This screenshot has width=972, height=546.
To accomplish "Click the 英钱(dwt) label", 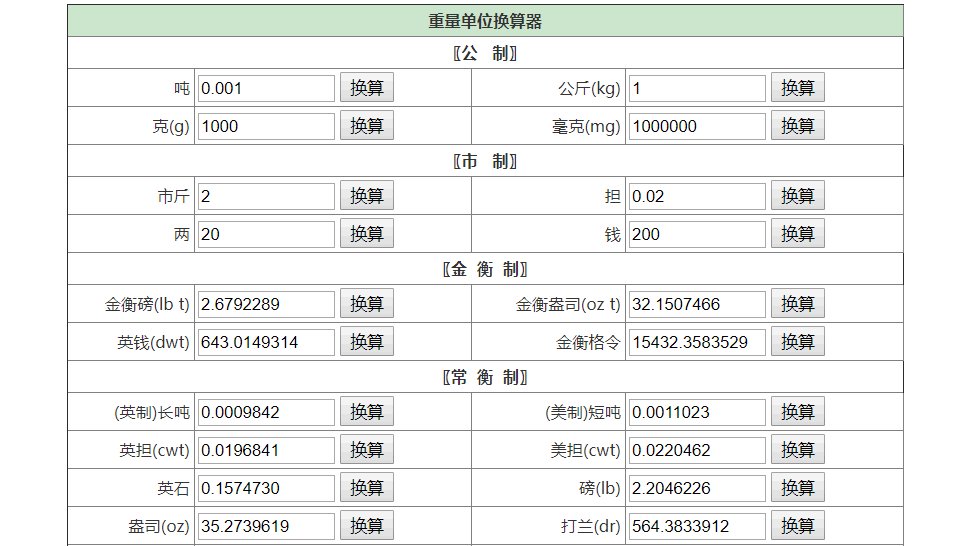I will click(153, 342).
